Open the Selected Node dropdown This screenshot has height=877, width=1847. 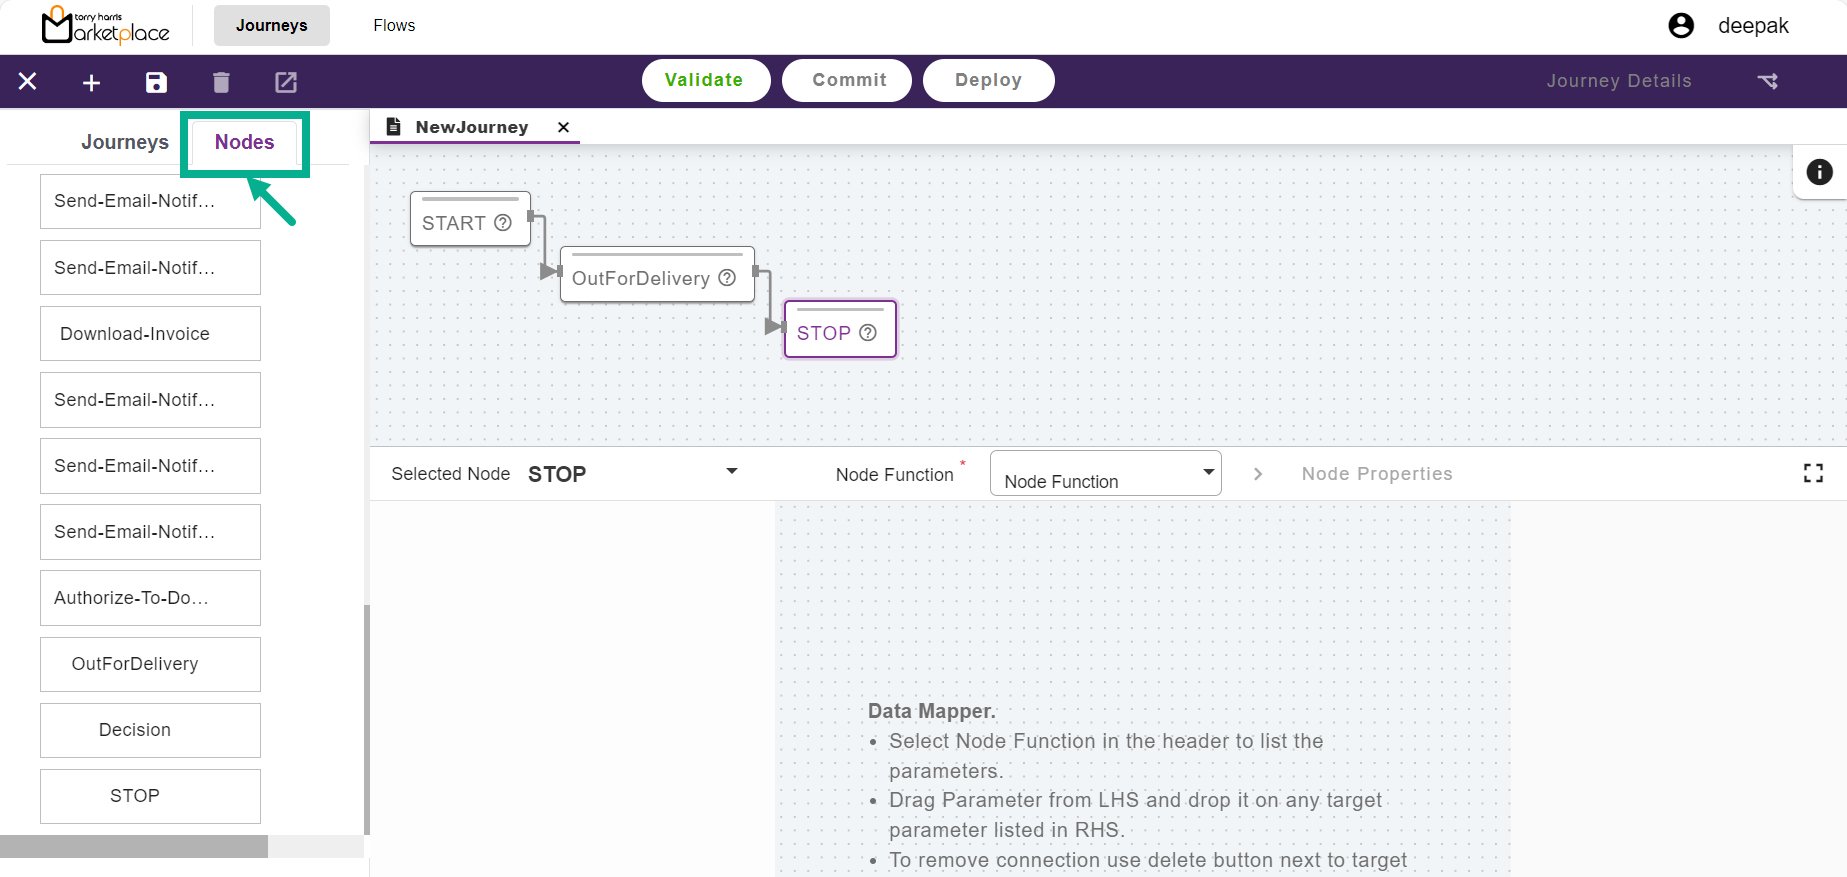[x=731, y=472]
